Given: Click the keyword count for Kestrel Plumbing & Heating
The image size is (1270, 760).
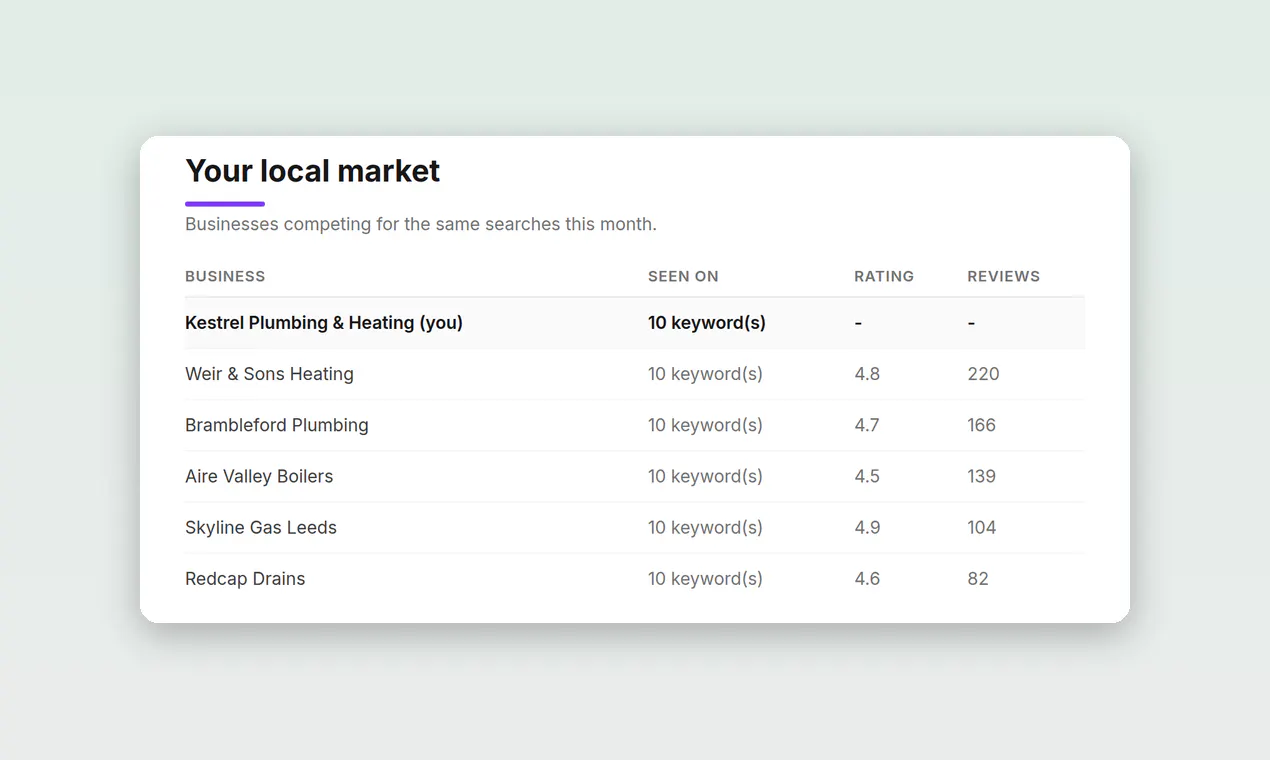Looking at the screenshot, I should (707, 323).
